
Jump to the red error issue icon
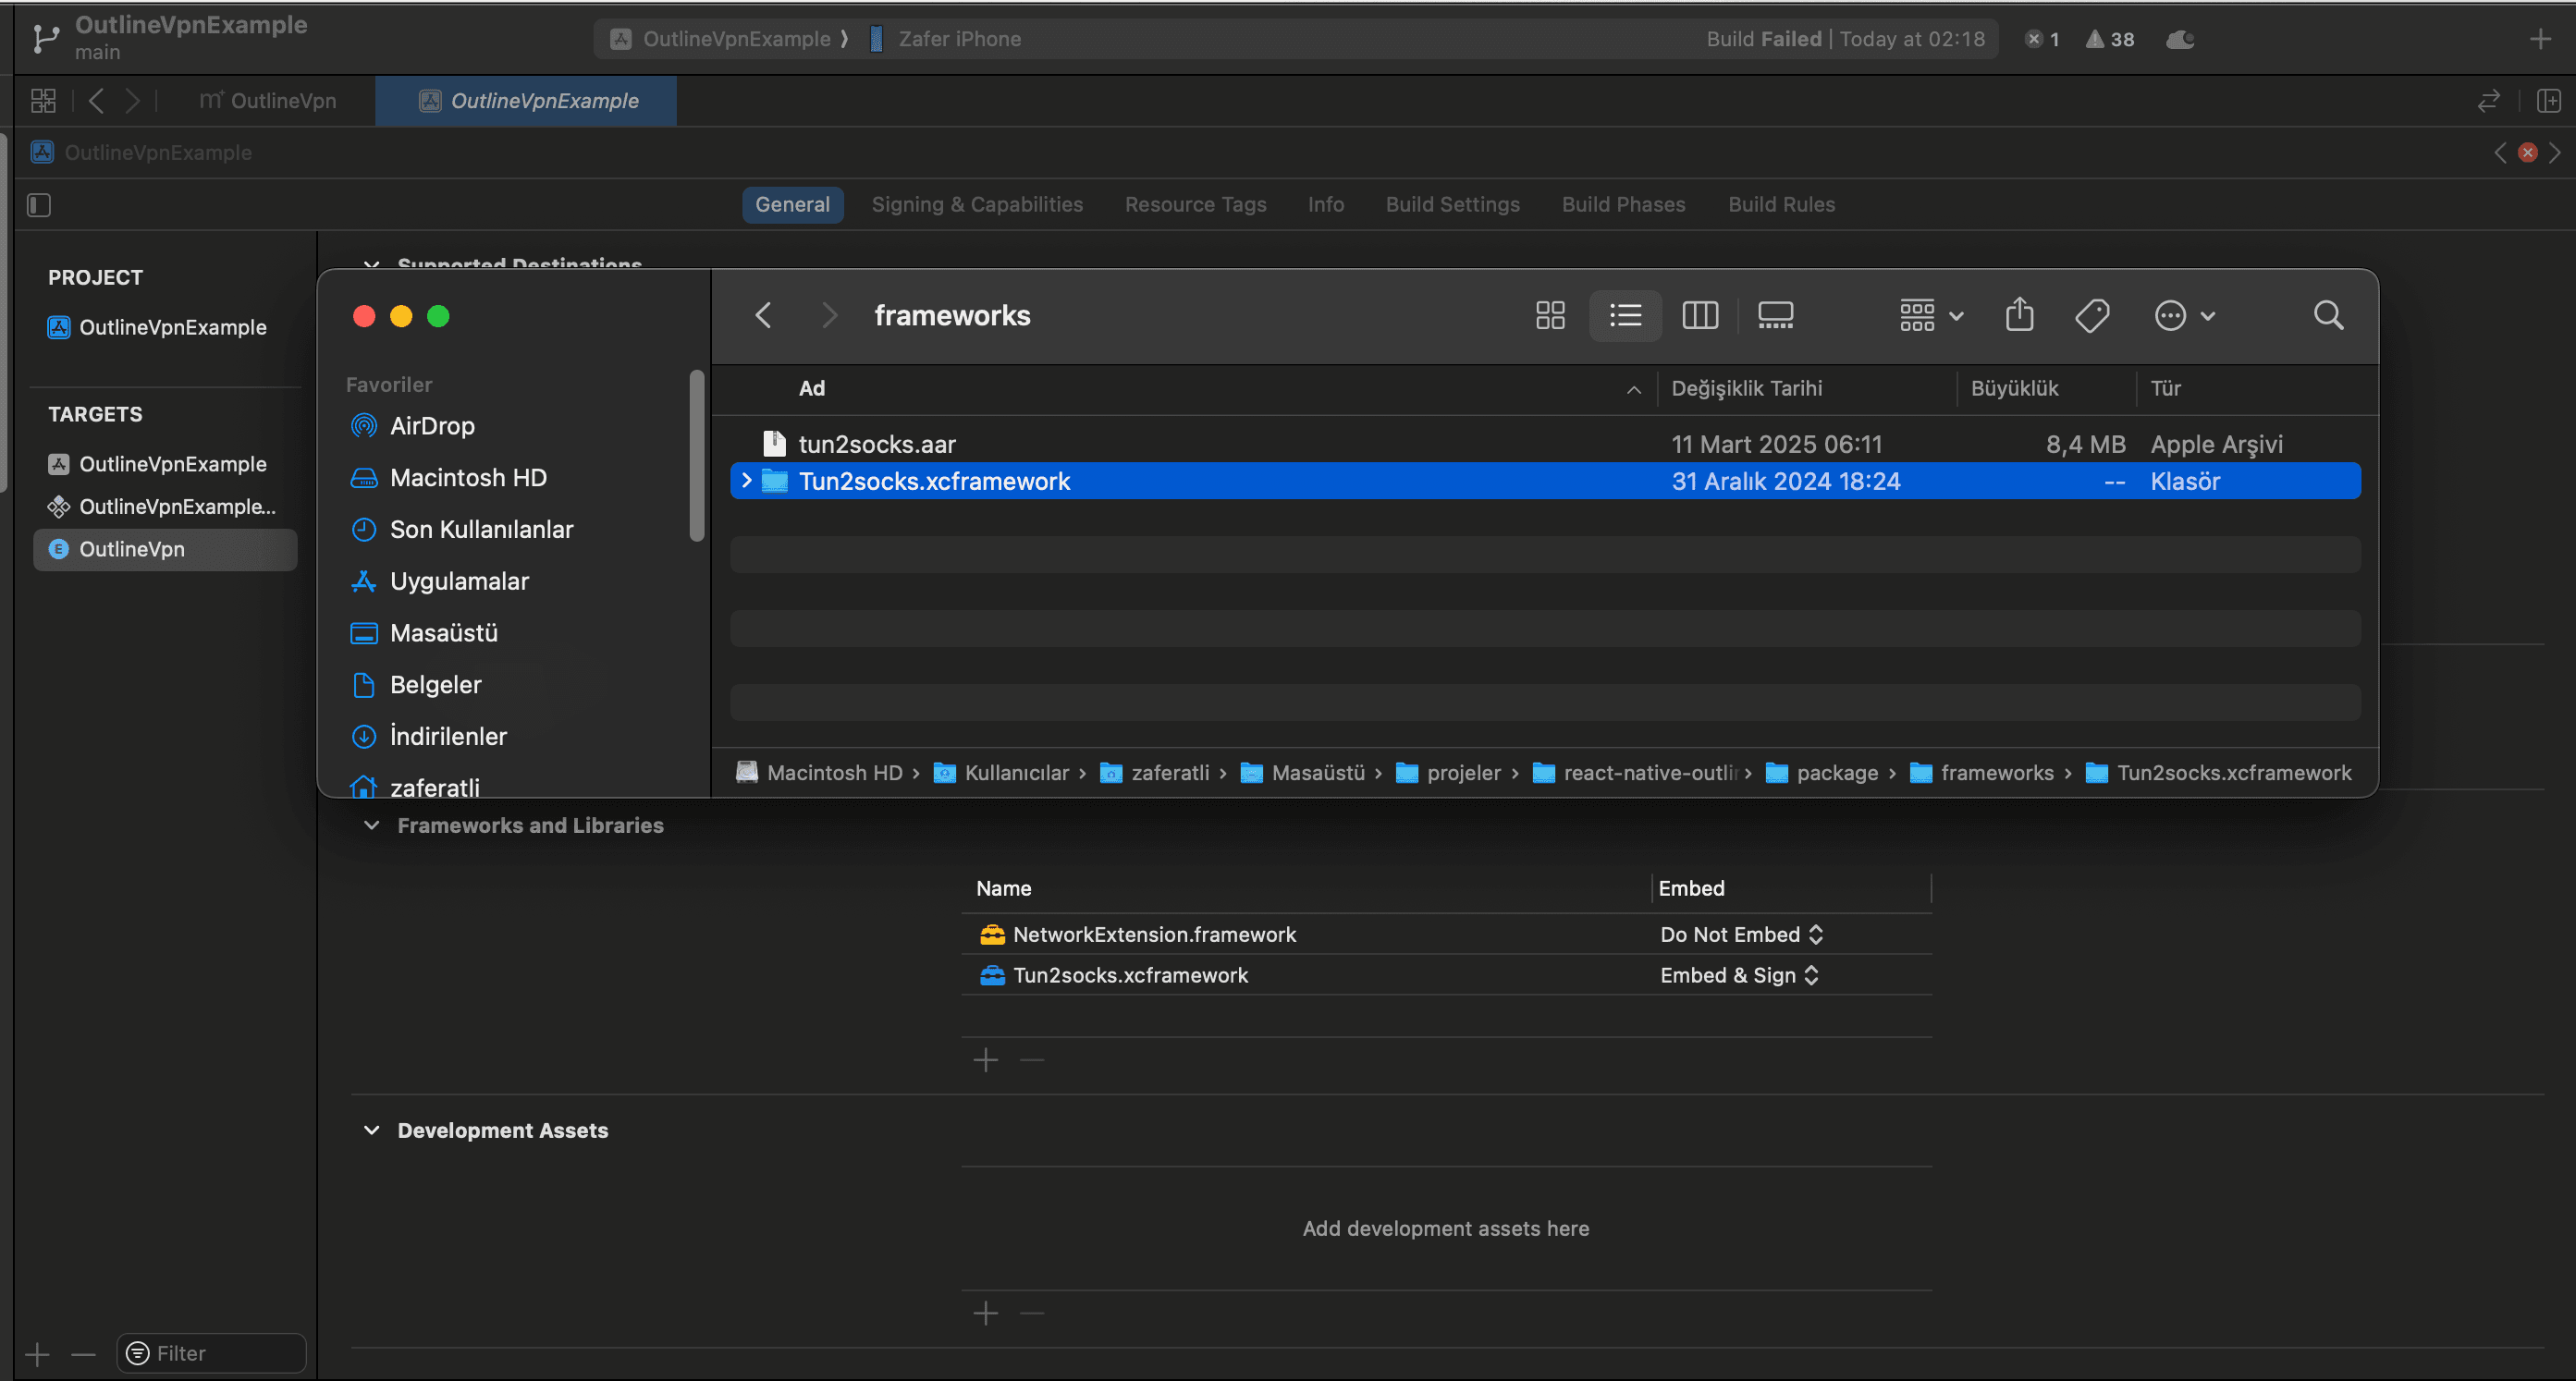2527,152
